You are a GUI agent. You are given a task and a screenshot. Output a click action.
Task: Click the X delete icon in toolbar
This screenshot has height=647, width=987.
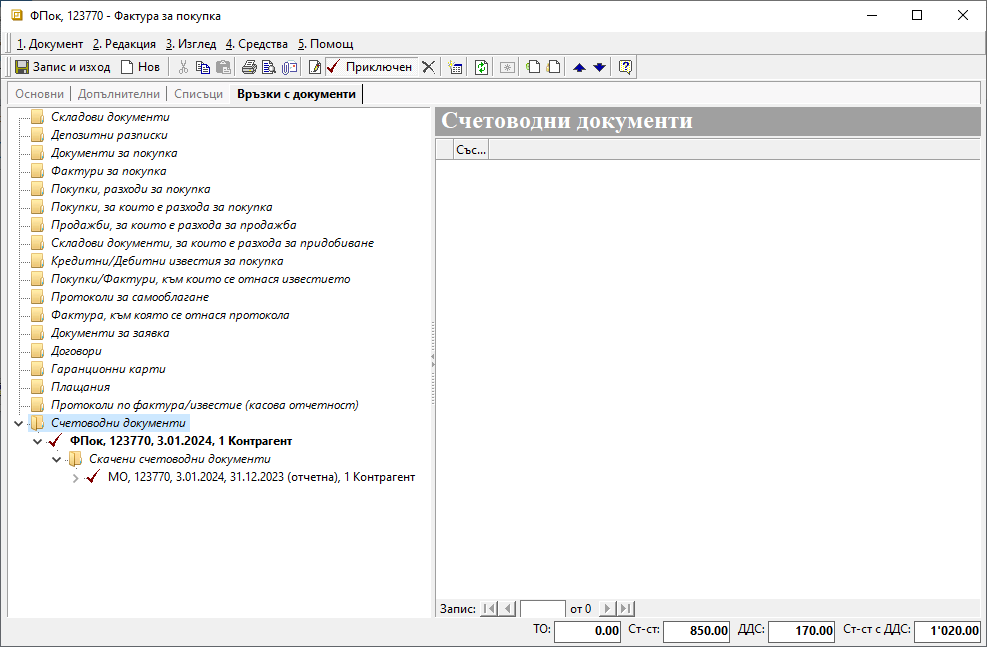coord(428,67)
